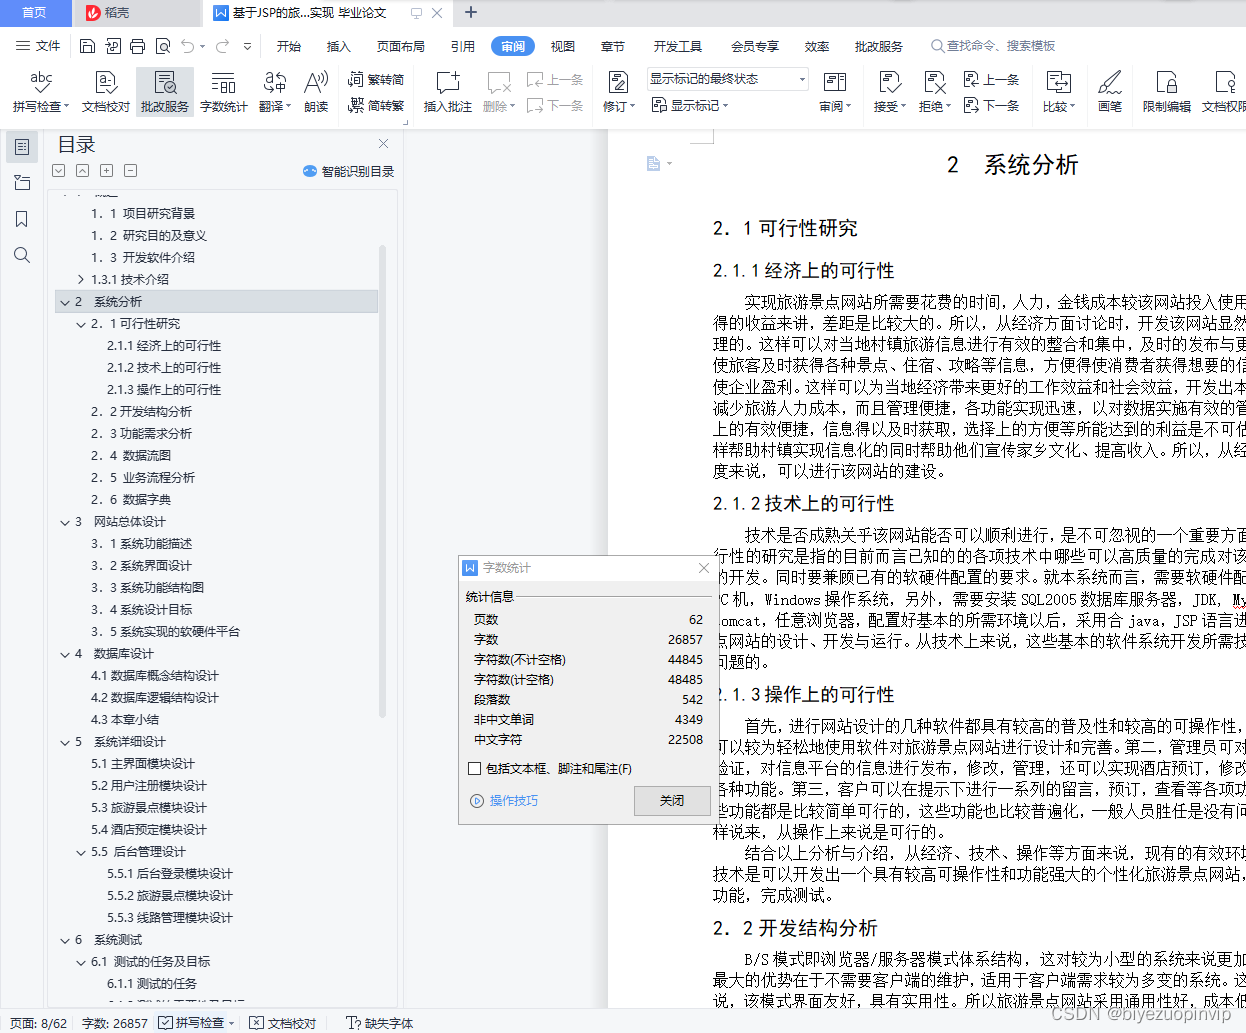
Task: Open the spelling check tool (拼写检查)
Action: 41,92
